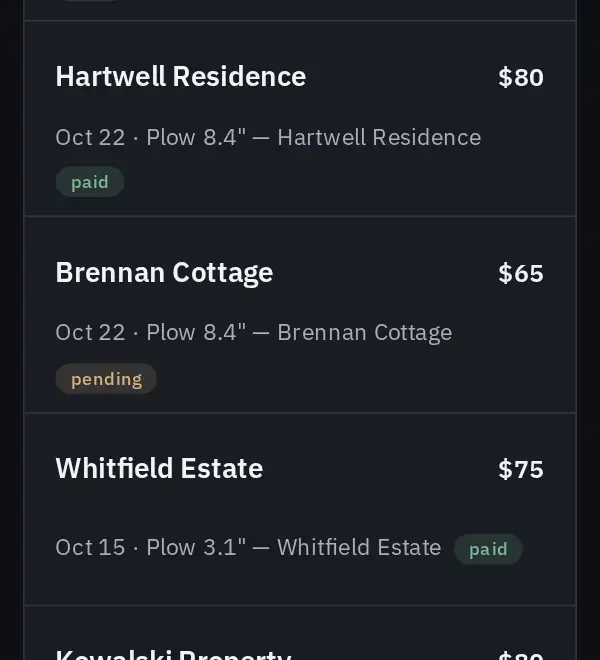This screenshot has height=660, width=600.
Task: Select the Oct 22 Hartwell Residence plow description
Action: [x=268, y=137]
